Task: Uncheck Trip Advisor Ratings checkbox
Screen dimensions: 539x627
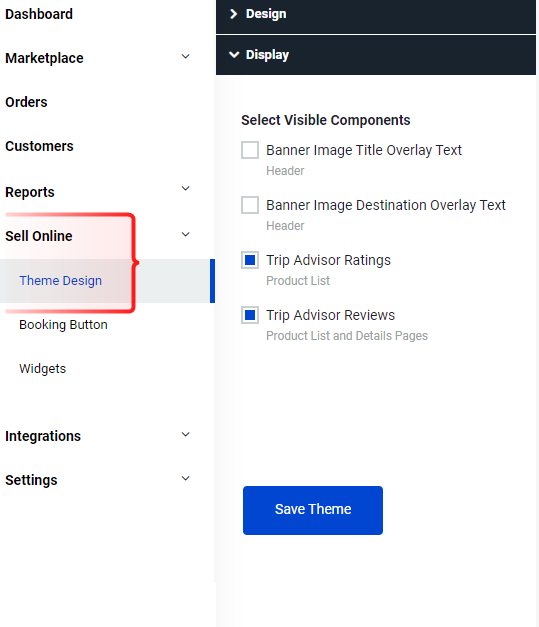Action: 250,260
